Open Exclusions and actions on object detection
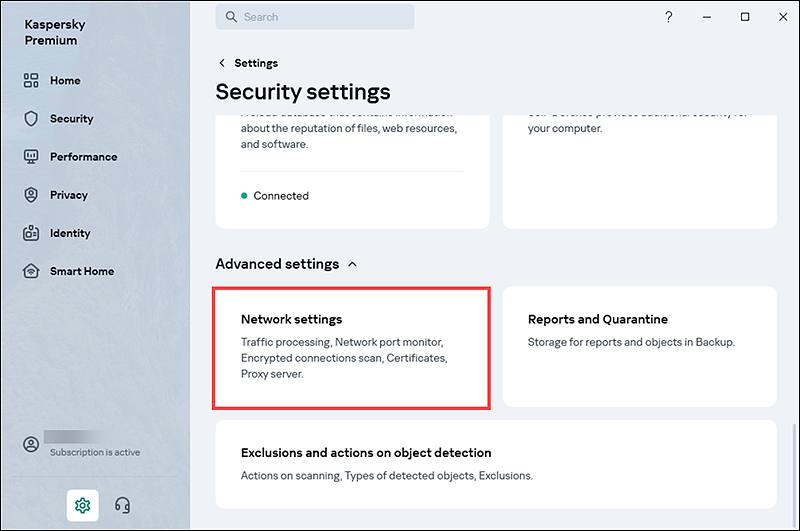 click(x=496, y=464)
